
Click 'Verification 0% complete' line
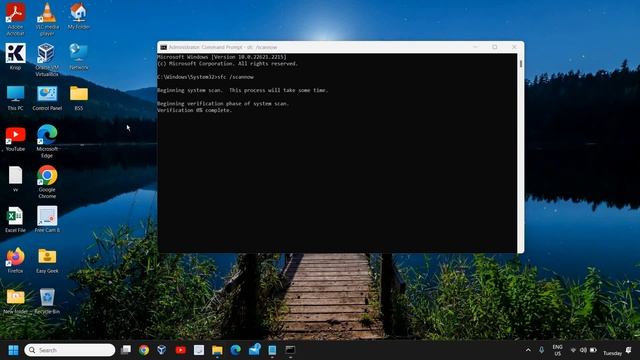pos(194,110)
